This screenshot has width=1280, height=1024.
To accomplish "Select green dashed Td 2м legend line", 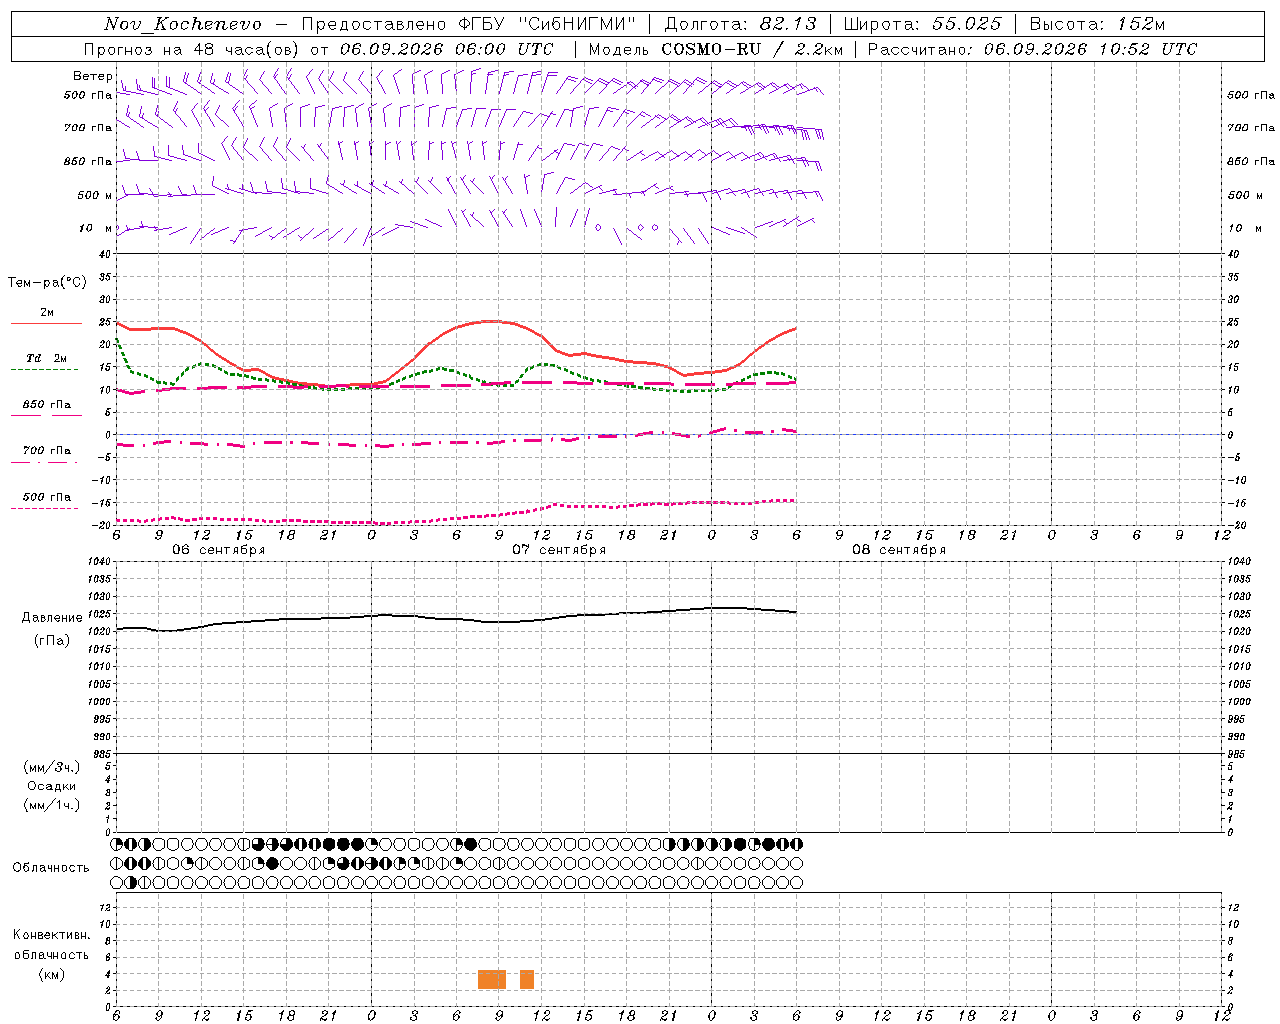I will [x=44, y=369].
